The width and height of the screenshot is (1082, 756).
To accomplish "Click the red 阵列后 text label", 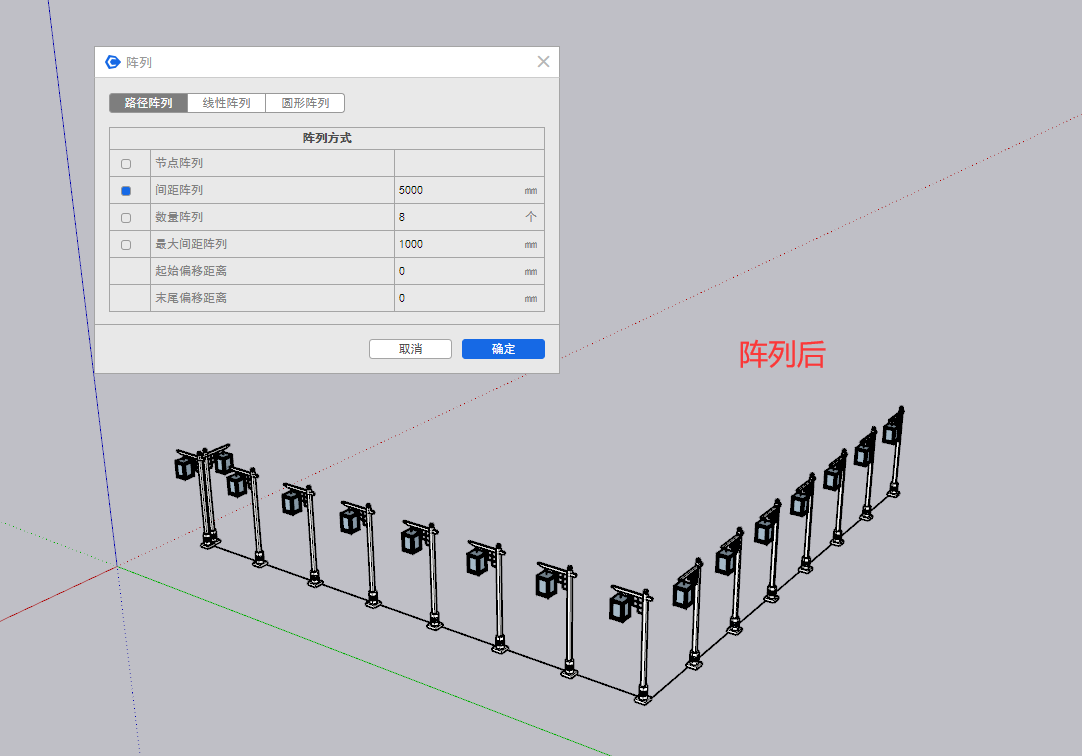I will pos(782,354).
